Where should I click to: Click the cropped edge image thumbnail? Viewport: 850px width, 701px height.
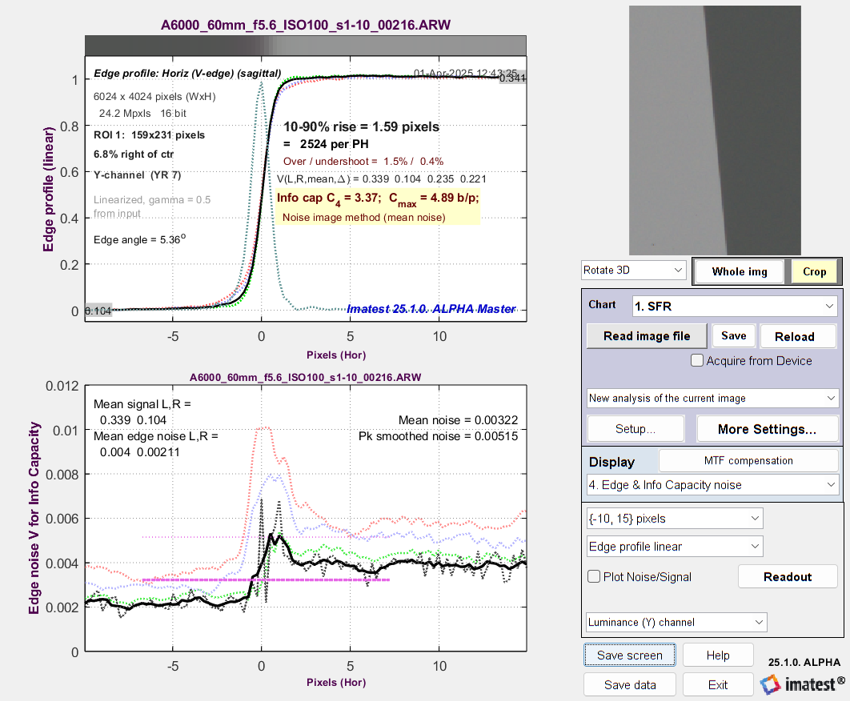[x=714, y=130]
